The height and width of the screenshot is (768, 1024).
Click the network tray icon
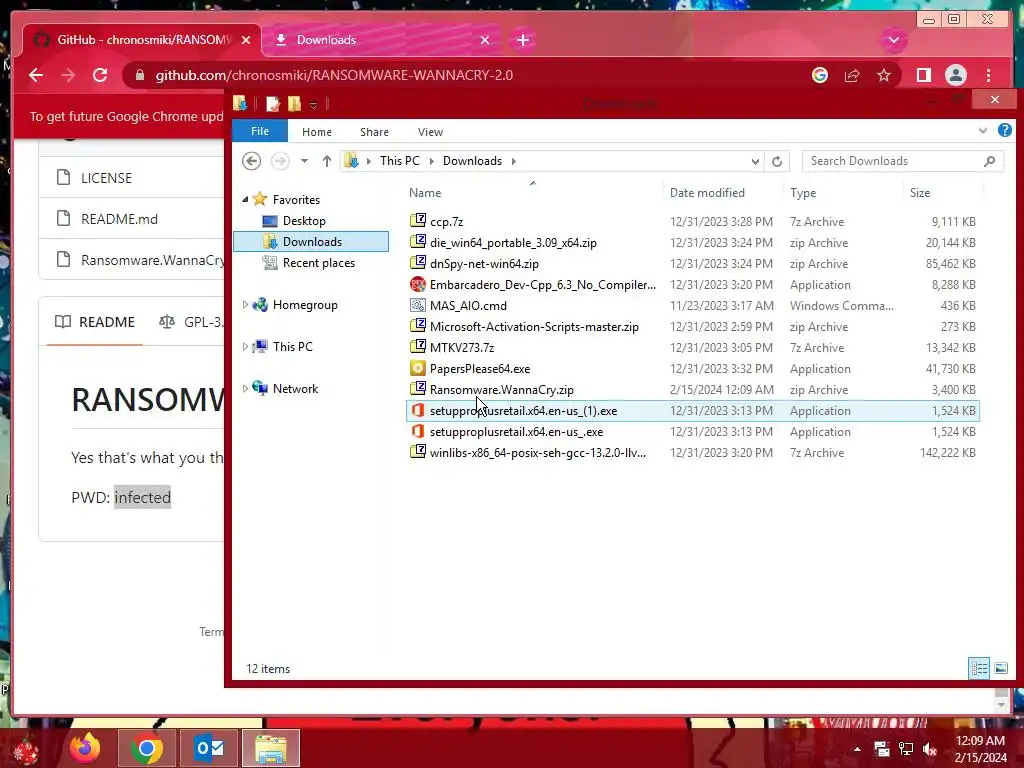[x=906, y=749]
